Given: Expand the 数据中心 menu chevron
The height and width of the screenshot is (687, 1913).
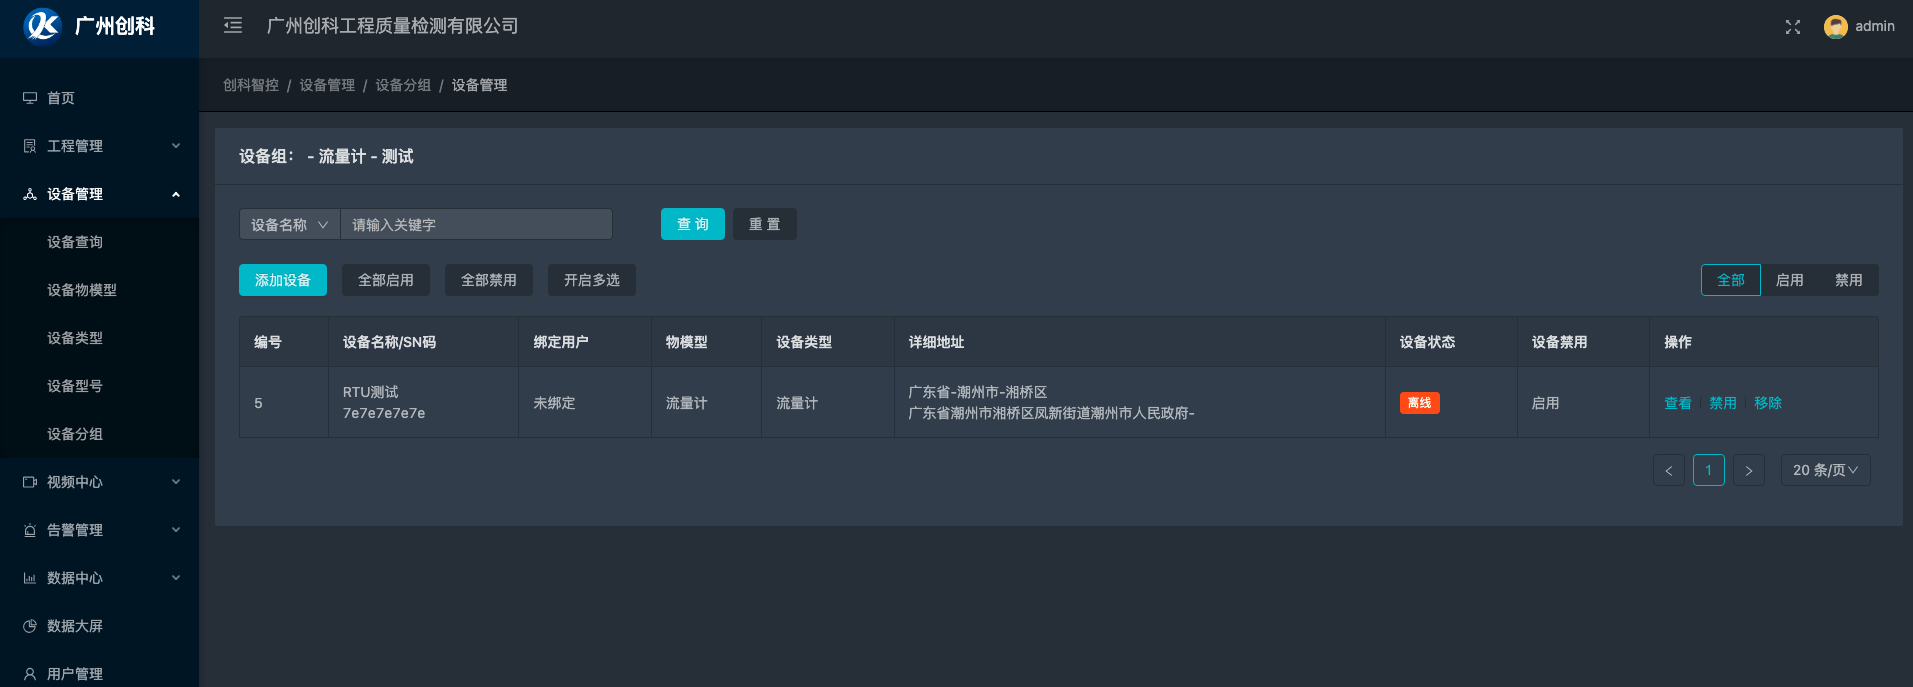Looking at the screenshot, I should (176, 578).
